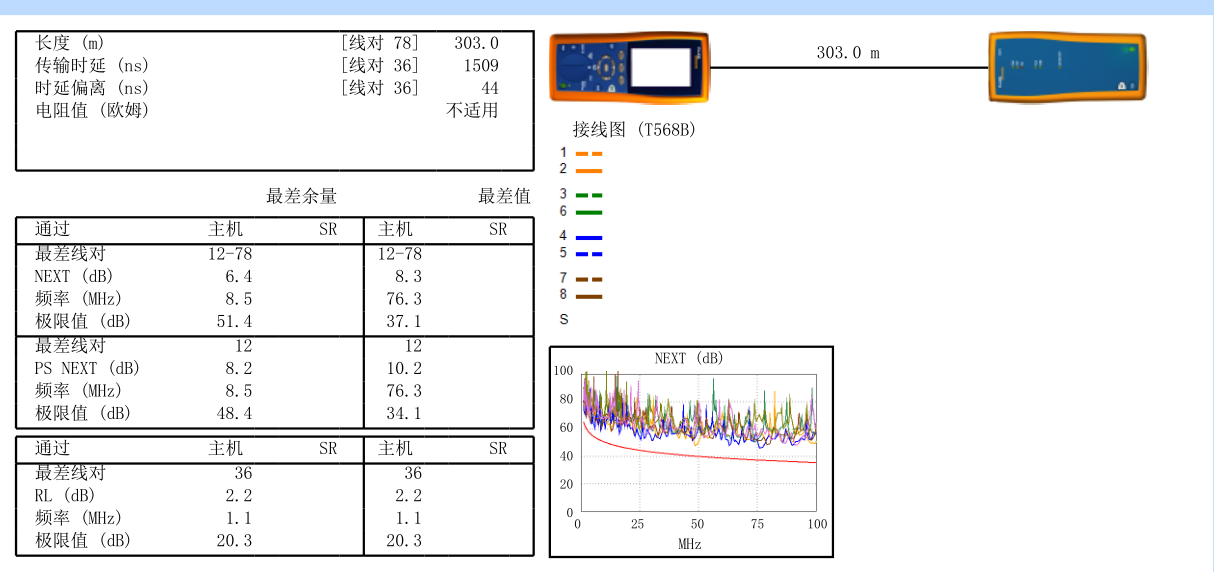Select wire 2 solid orange line
This screenshot has width=1214, height=572.
coord(589,171)
